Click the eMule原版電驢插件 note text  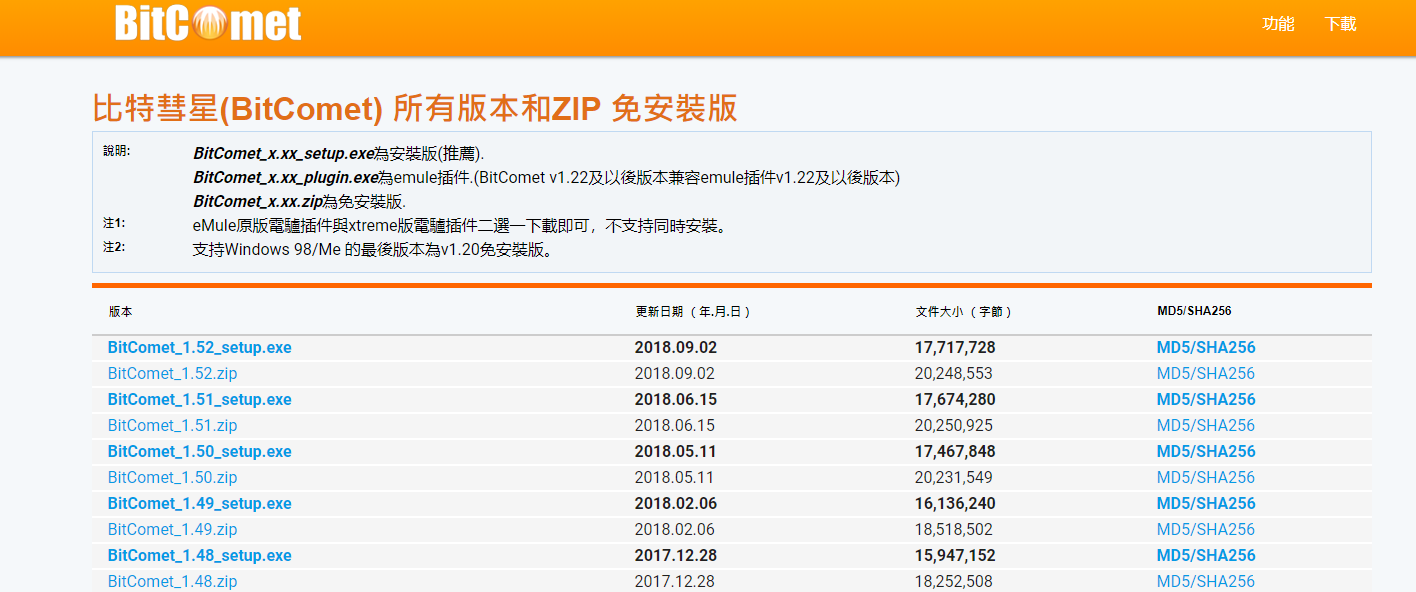coord(459,226)
